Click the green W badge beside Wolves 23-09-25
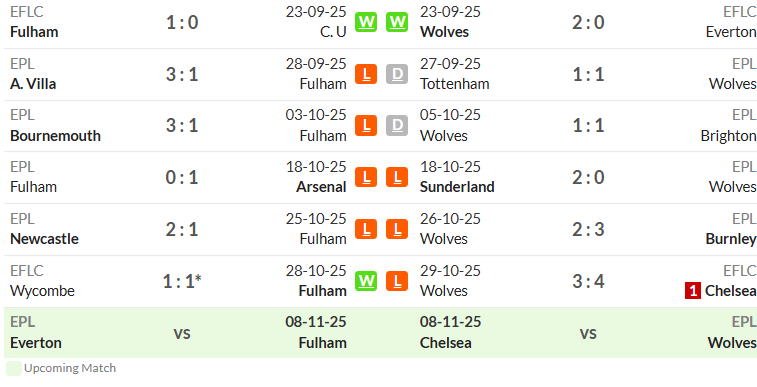This screenshot has height=387, width=757. pos(397,22)
